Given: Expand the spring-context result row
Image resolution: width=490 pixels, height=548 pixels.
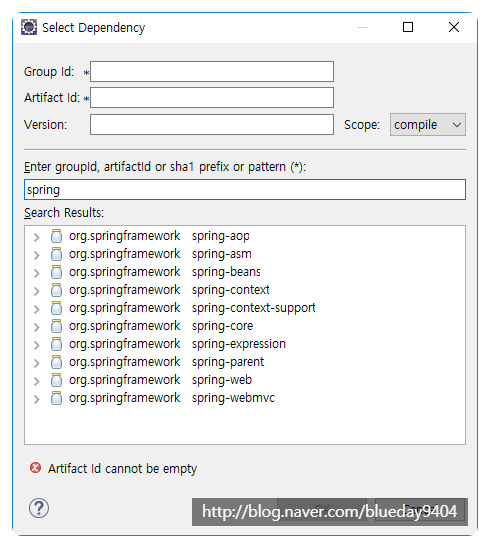Looking at the screenshot, I should [36, 291].
